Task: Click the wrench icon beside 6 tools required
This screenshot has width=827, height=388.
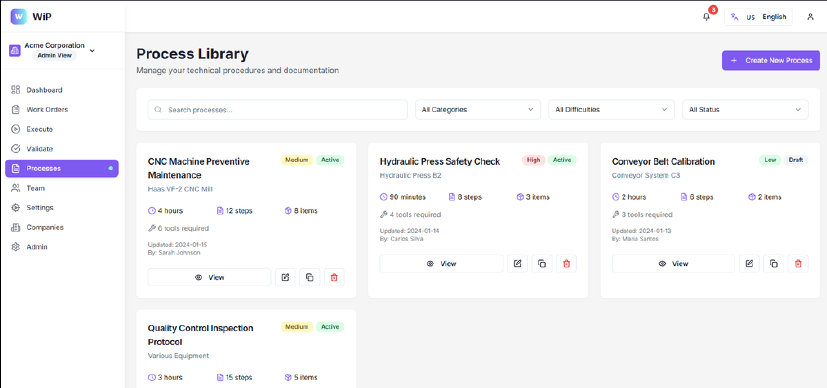Action: pyautogui.click(x=152, y=229)
